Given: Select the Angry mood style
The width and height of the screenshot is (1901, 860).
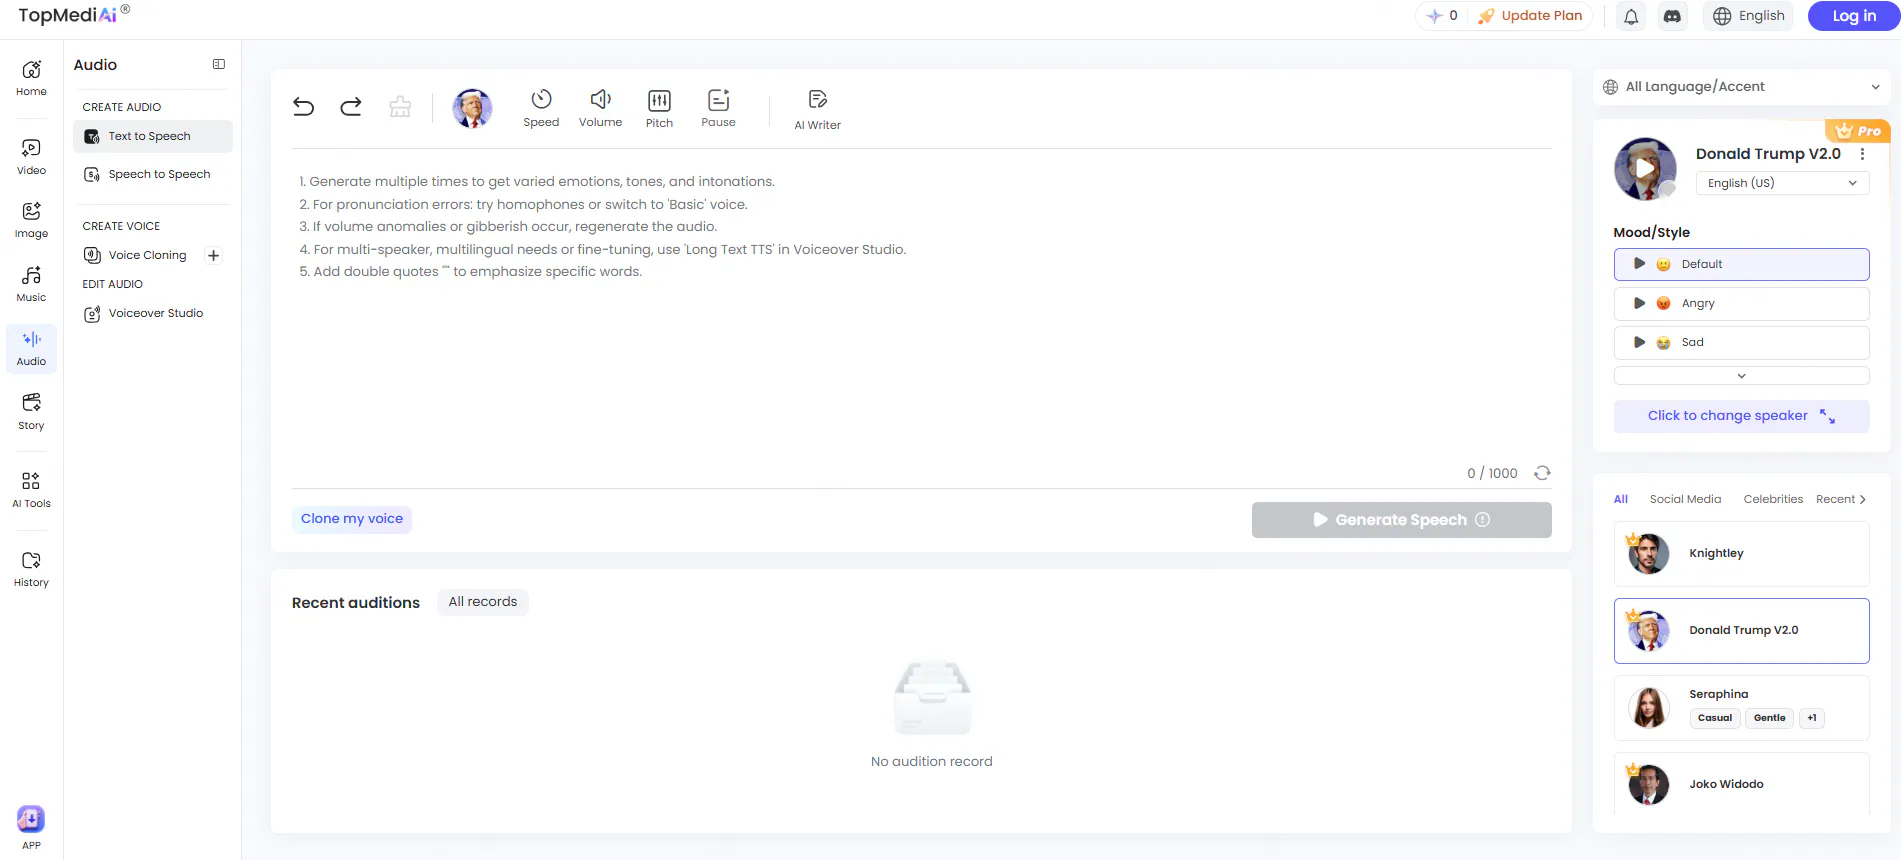Looking at the screenshot, I should (1741, 303).
